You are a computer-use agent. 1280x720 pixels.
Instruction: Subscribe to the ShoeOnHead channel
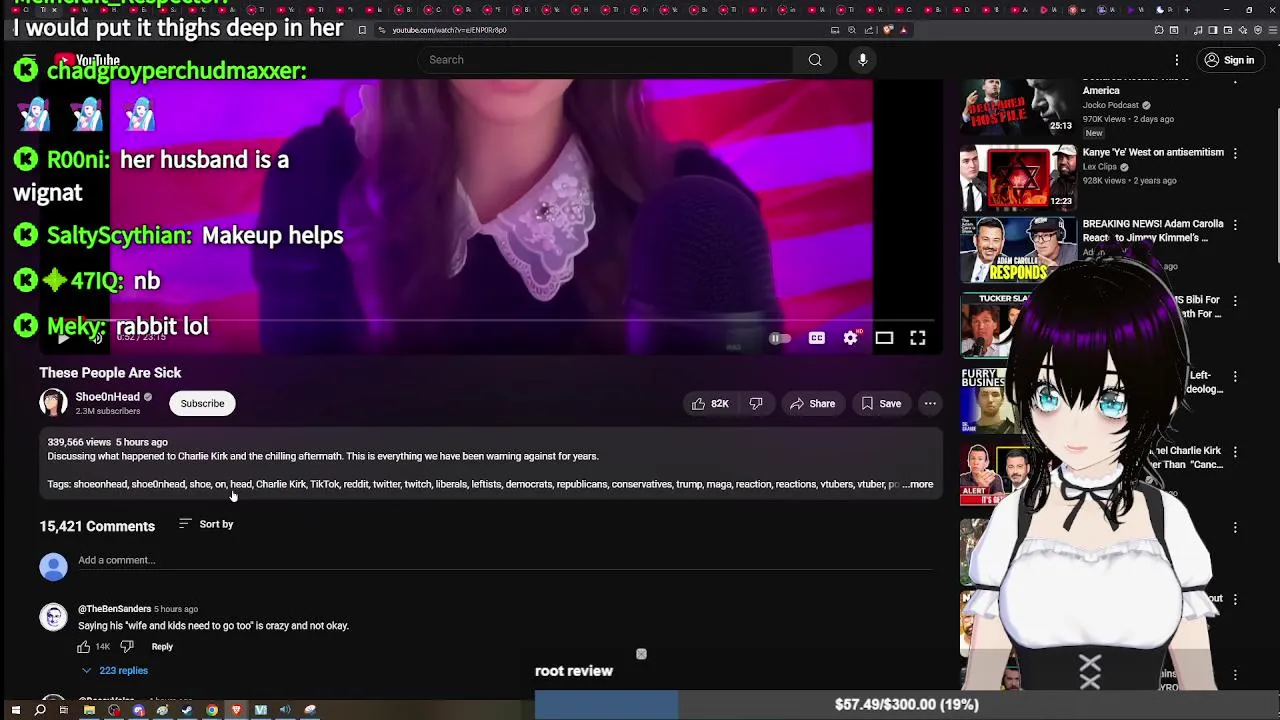(202, 404)
